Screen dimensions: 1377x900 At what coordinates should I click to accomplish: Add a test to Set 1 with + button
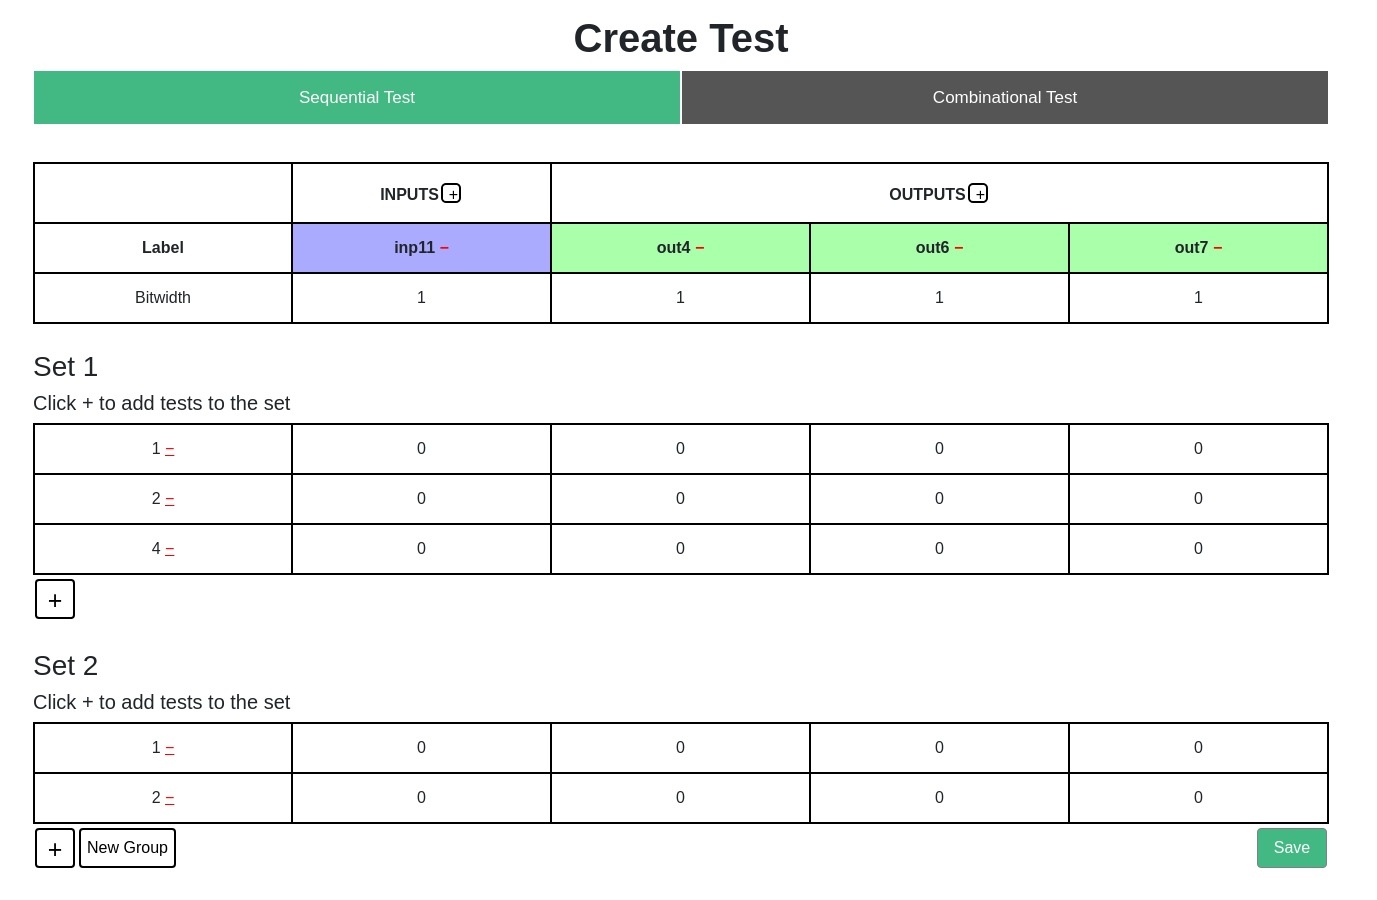(x=55, y=598)
